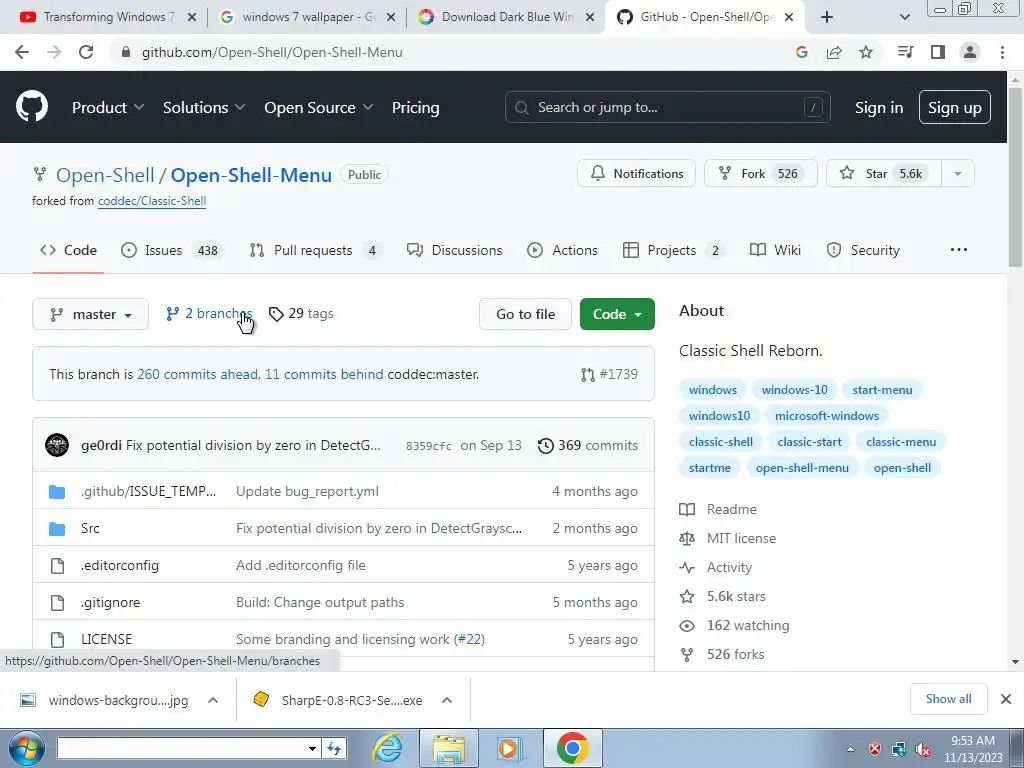Open Internet Explorer from the taskbar
Viewport: 1024px width, 768px height.
[x=387, y=748]
